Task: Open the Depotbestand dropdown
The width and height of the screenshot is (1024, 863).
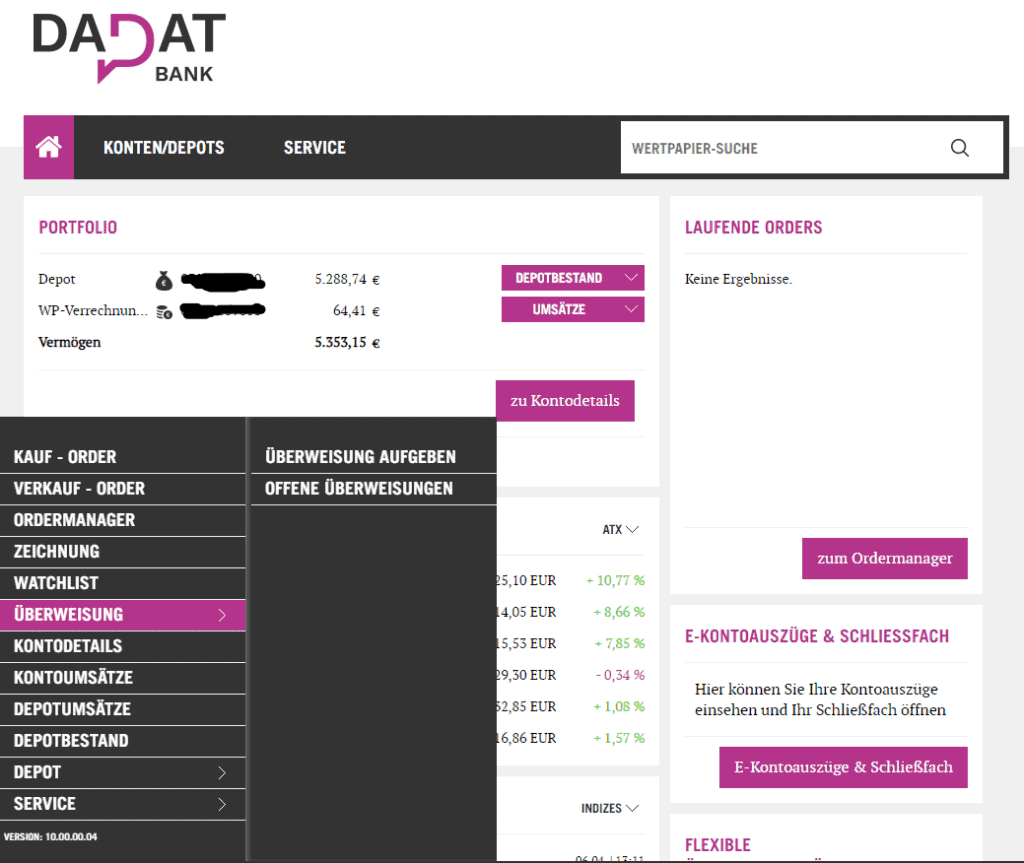Action: pyautogui.click(x=572, y=278)
